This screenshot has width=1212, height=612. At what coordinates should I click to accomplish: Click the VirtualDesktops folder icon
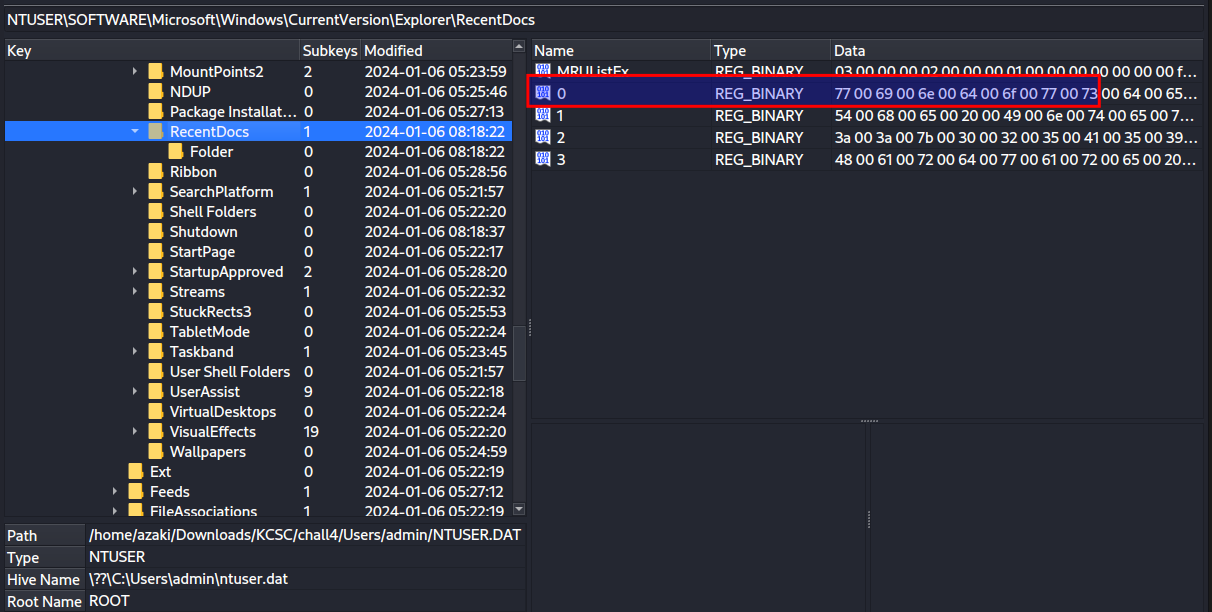pyautogui.click(x=155, y=411)
